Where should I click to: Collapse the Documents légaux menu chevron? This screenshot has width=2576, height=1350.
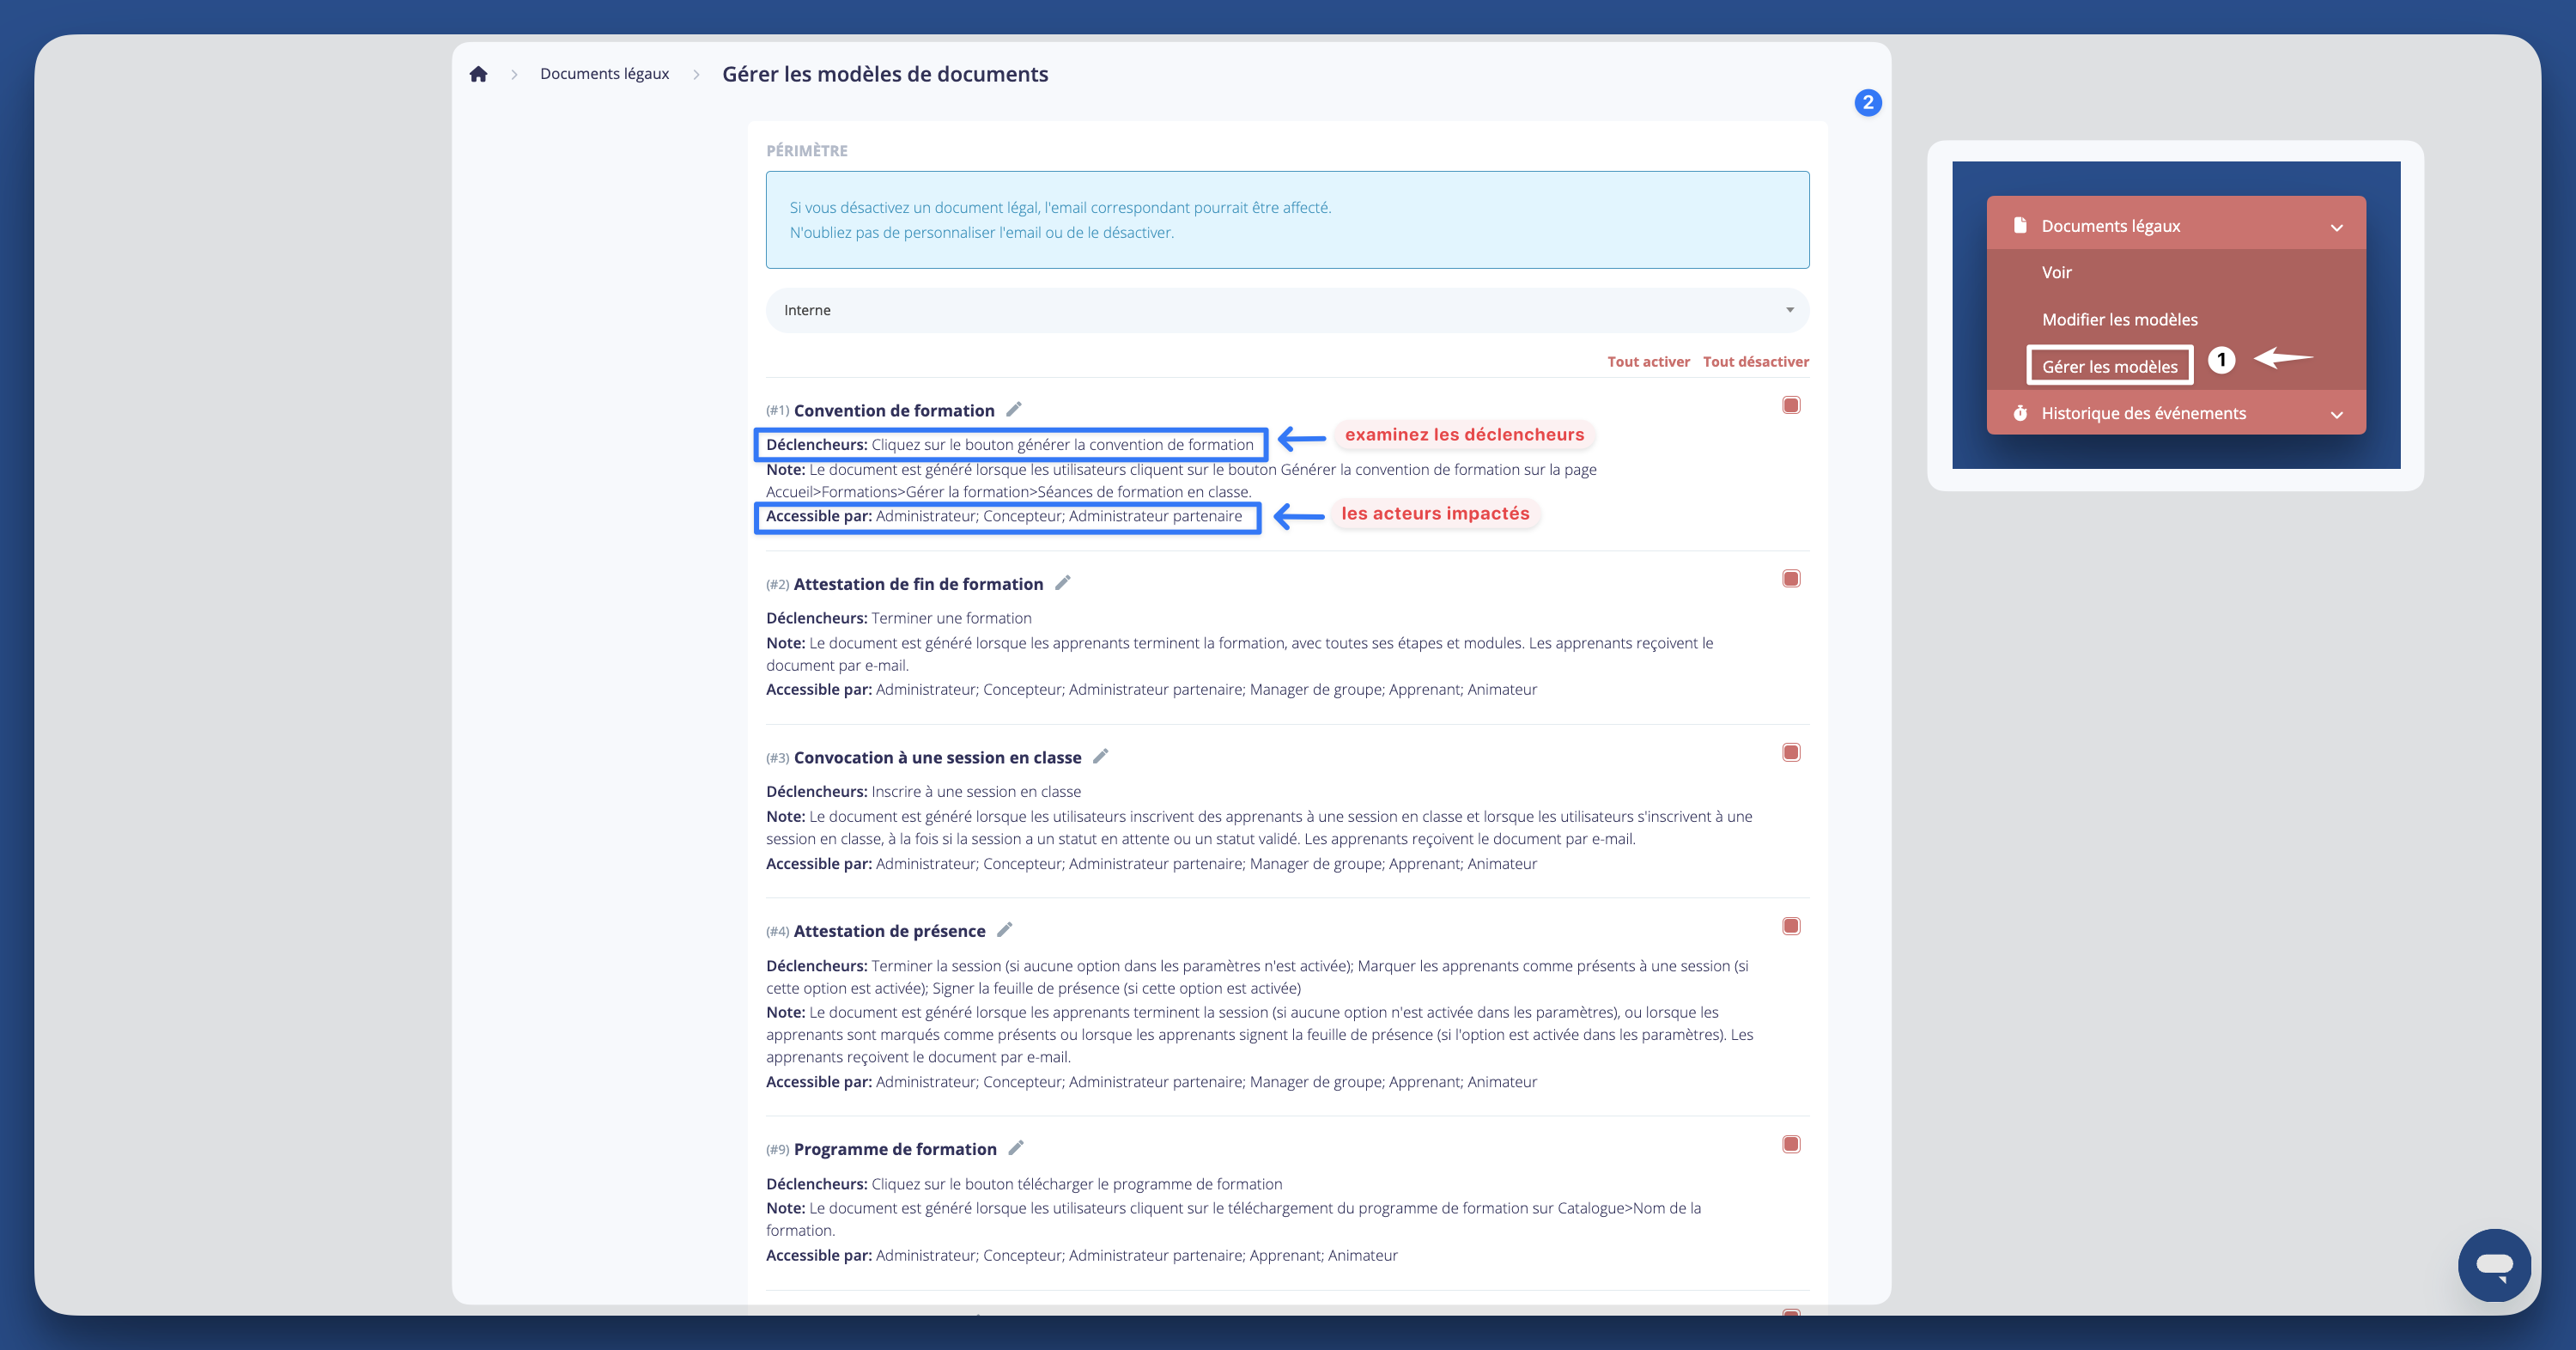(2337, 225)
